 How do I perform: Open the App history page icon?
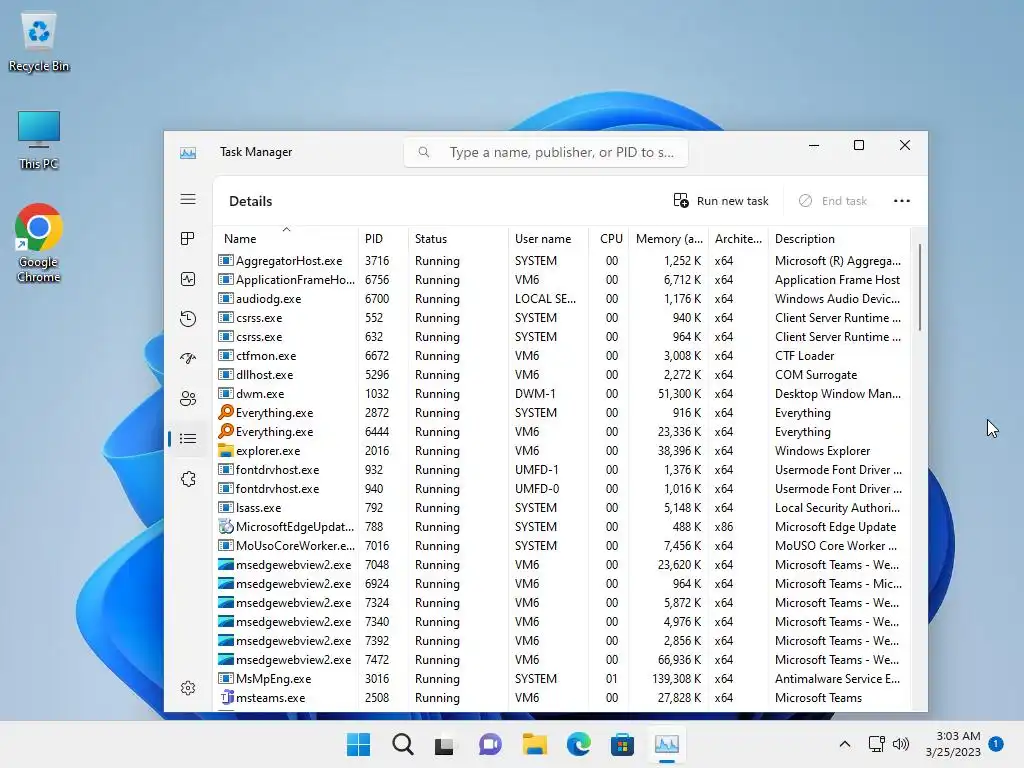coord(188,319)
